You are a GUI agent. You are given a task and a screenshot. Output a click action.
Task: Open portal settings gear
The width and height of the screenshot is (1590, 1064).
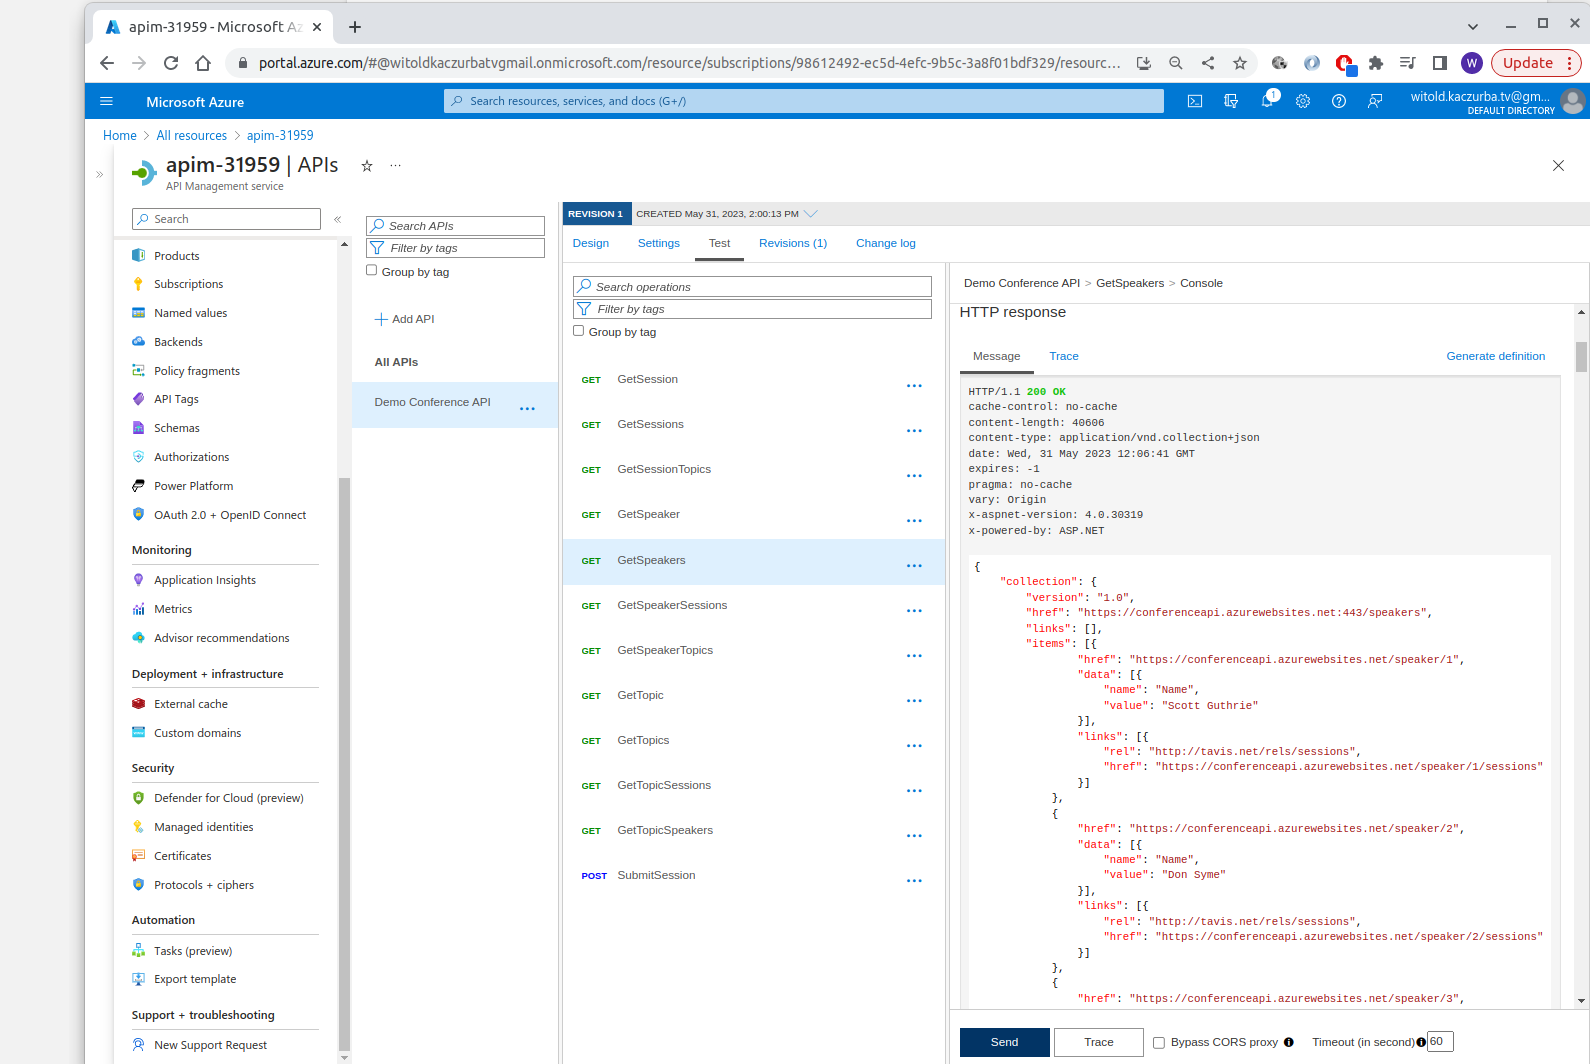[1303, 101]
